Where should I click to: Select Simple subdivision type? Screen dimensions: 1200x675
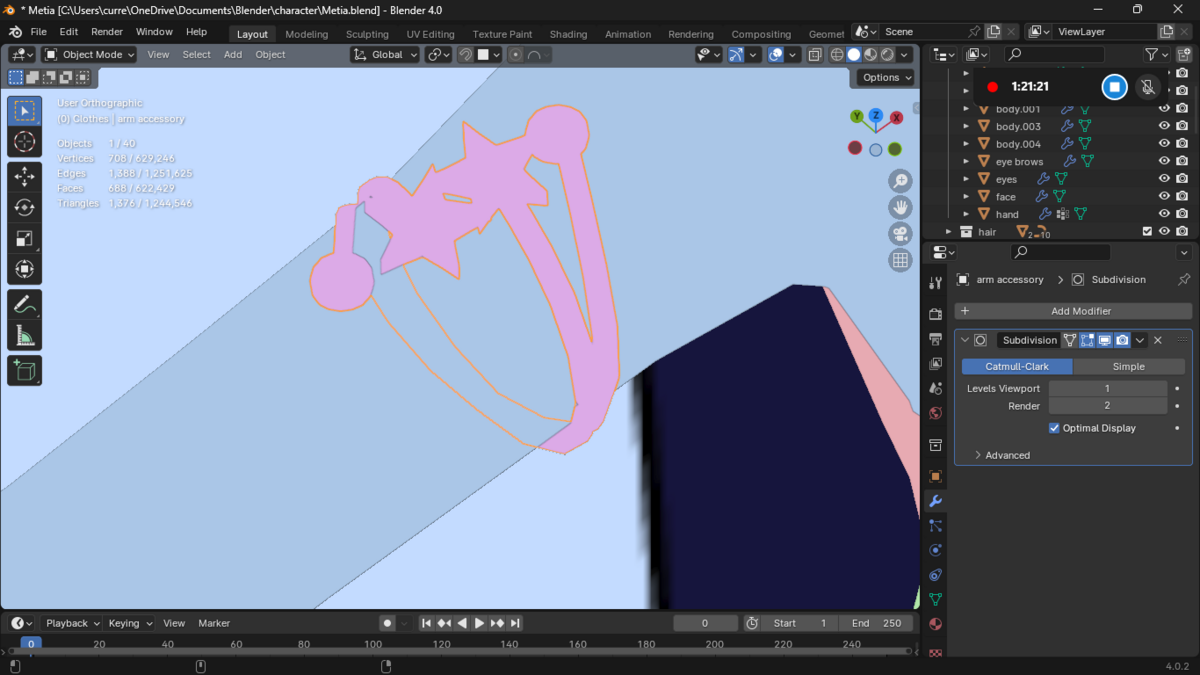point(1128,366)
